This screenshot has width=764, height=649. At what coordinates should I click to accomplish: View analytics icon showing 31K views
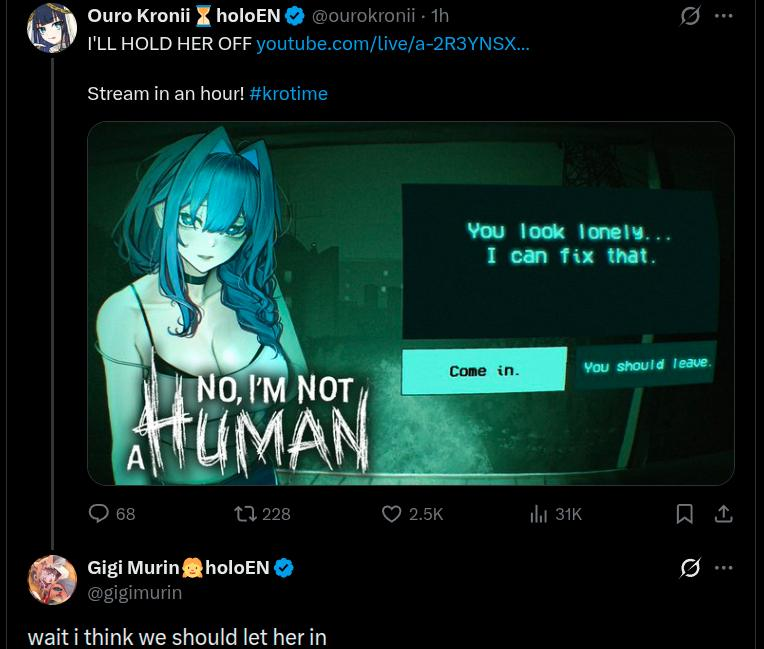[538, 514]
